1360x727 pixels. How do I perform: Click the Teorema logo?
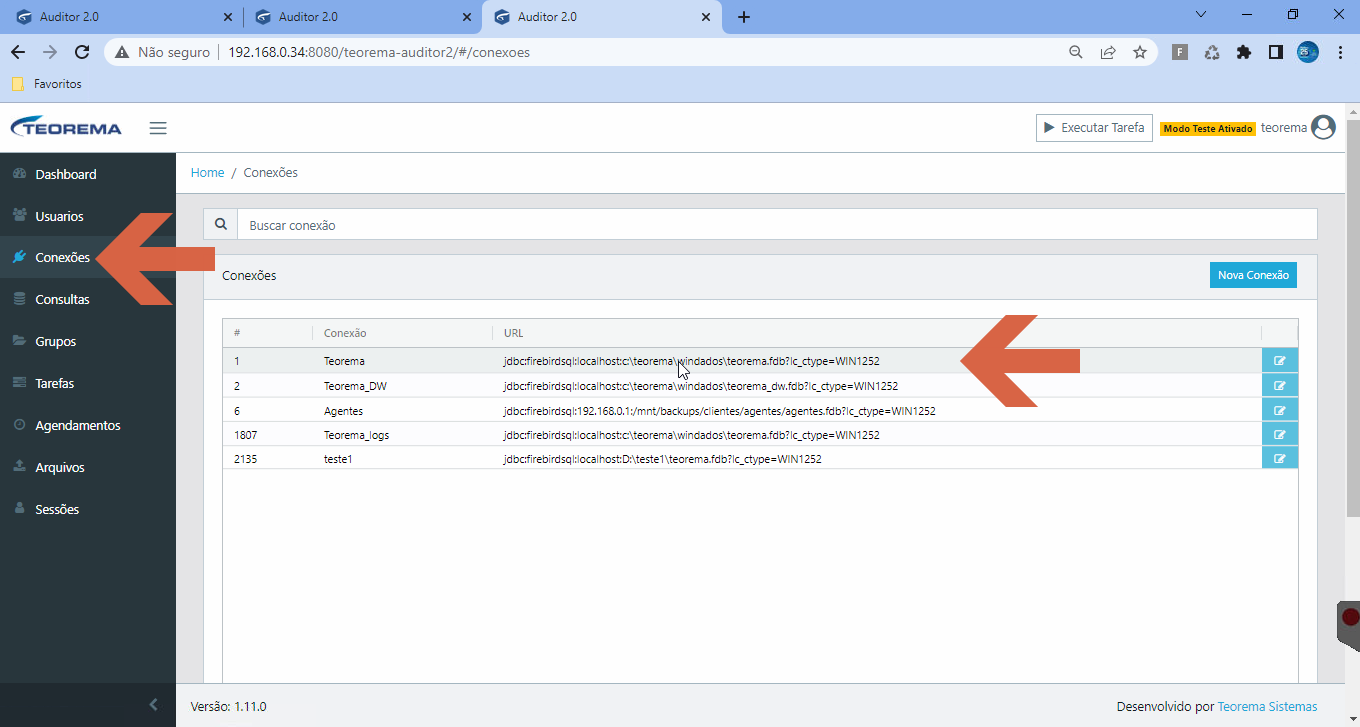point(66,128)
